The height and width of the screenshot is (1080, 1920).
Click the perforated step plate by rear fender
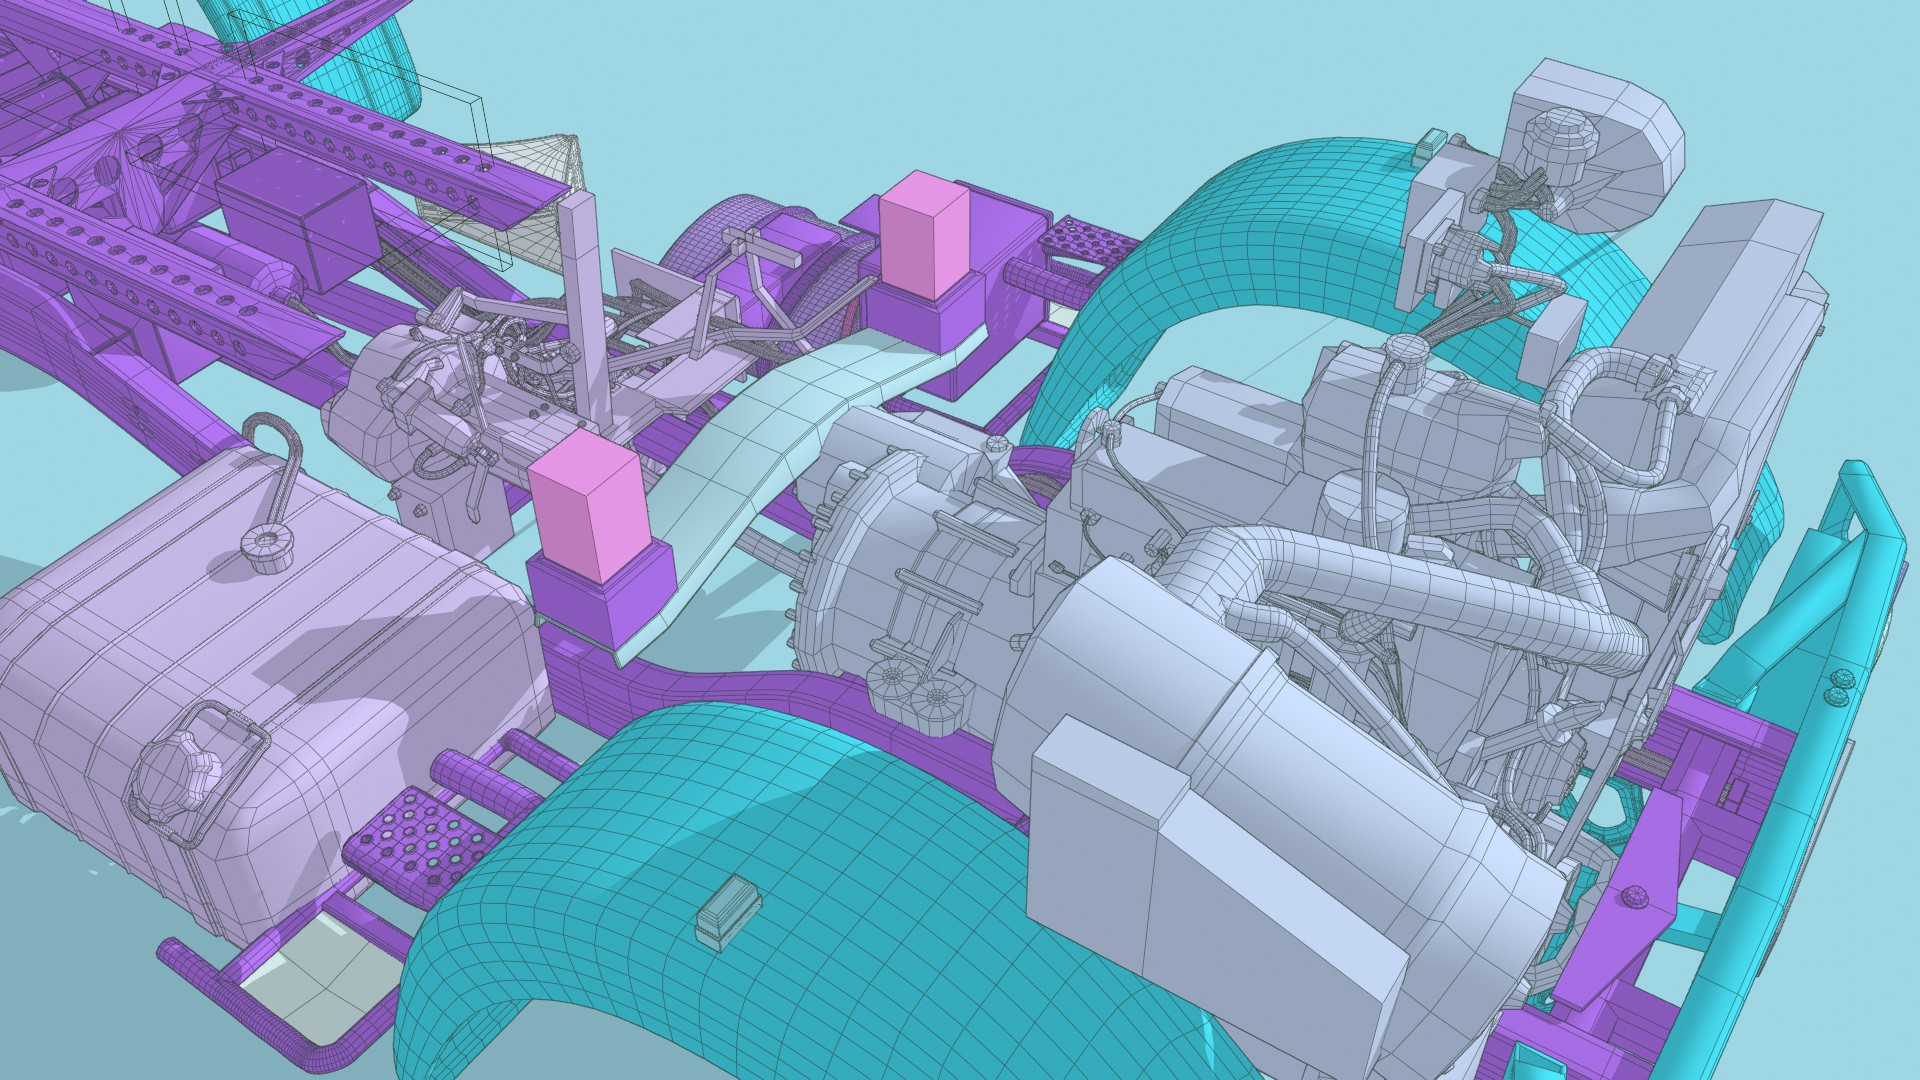point(1090,238)
